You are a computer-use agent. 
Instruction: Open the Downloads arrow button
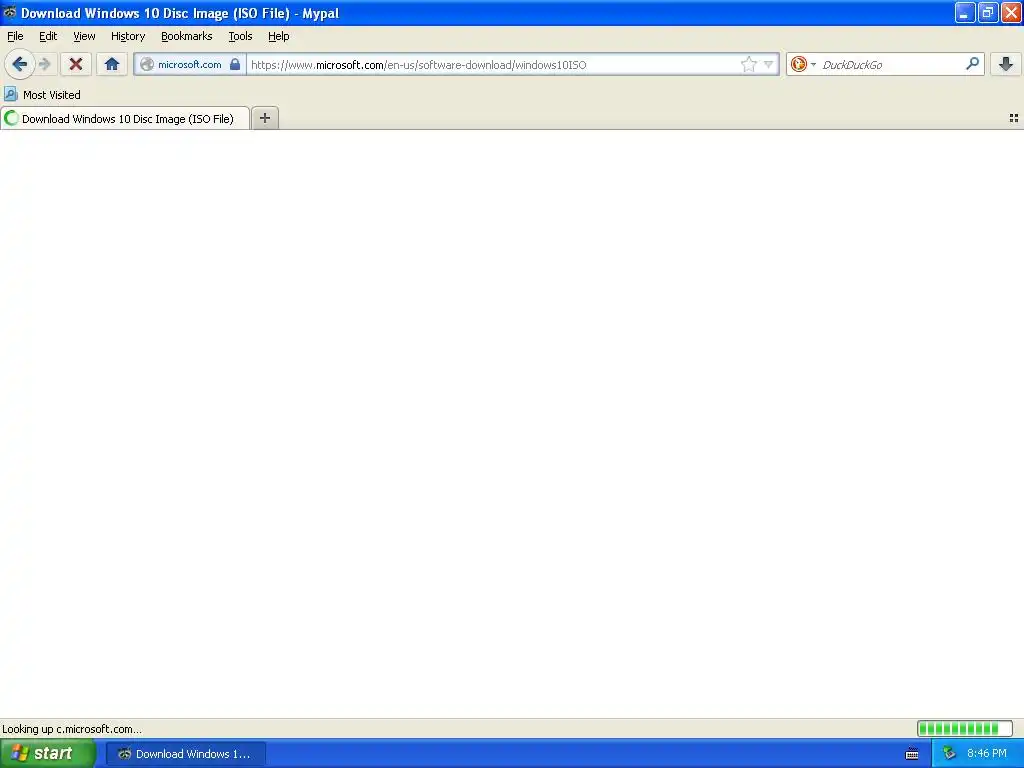pyautogui.click(x=1006, y=64)
